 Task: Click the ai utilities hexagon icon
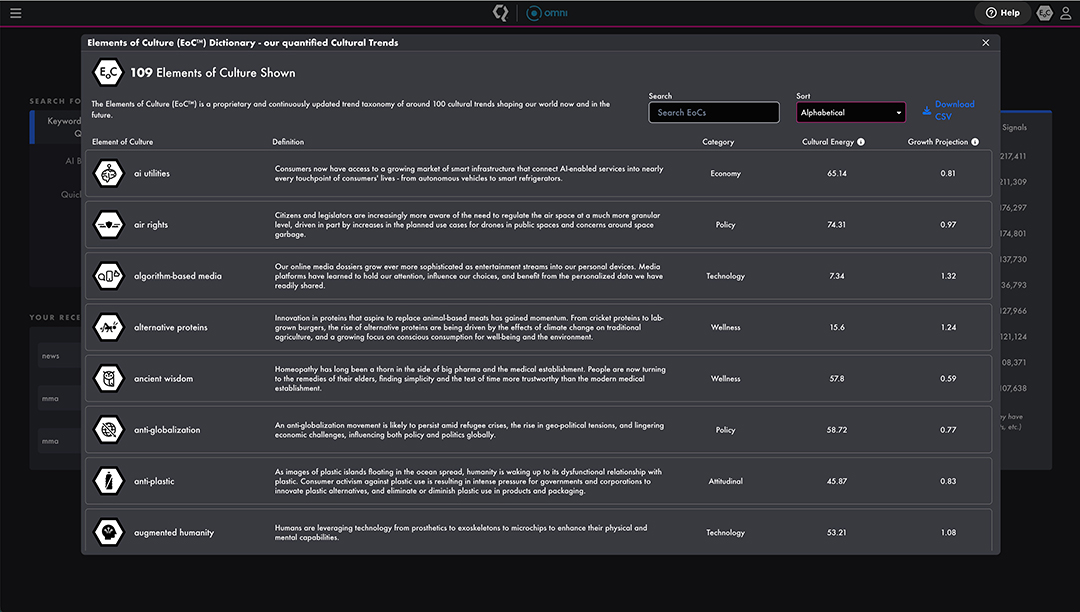point(108,173)
